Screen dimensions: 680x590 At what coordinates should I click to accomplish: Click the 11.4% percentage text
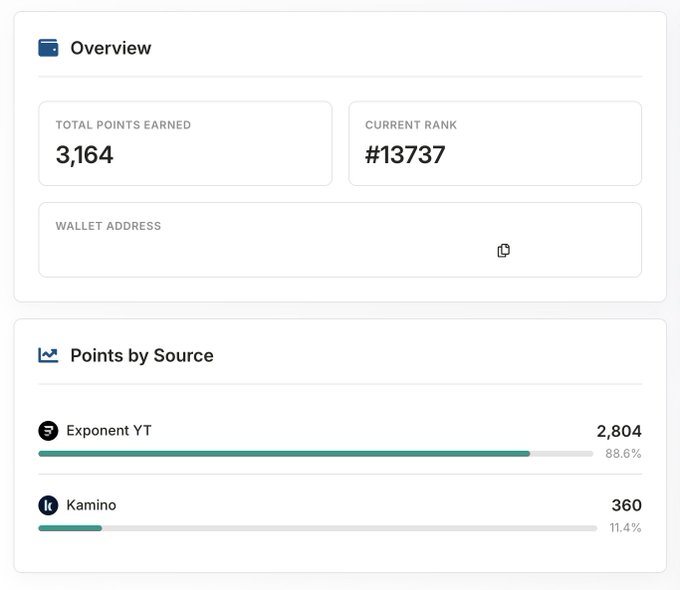click(x=625, y=528)
